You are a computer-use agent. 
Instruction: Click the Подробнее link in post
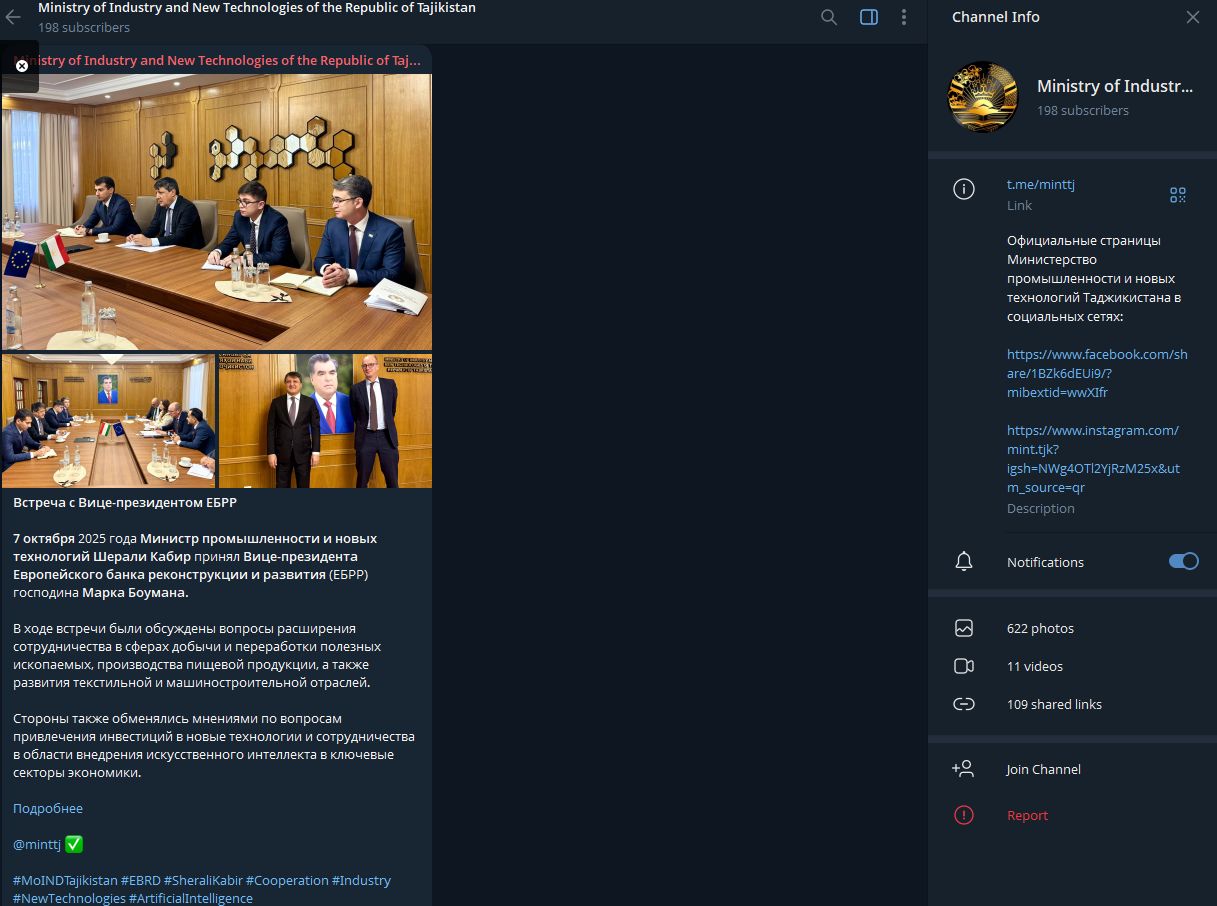point(48,808)
